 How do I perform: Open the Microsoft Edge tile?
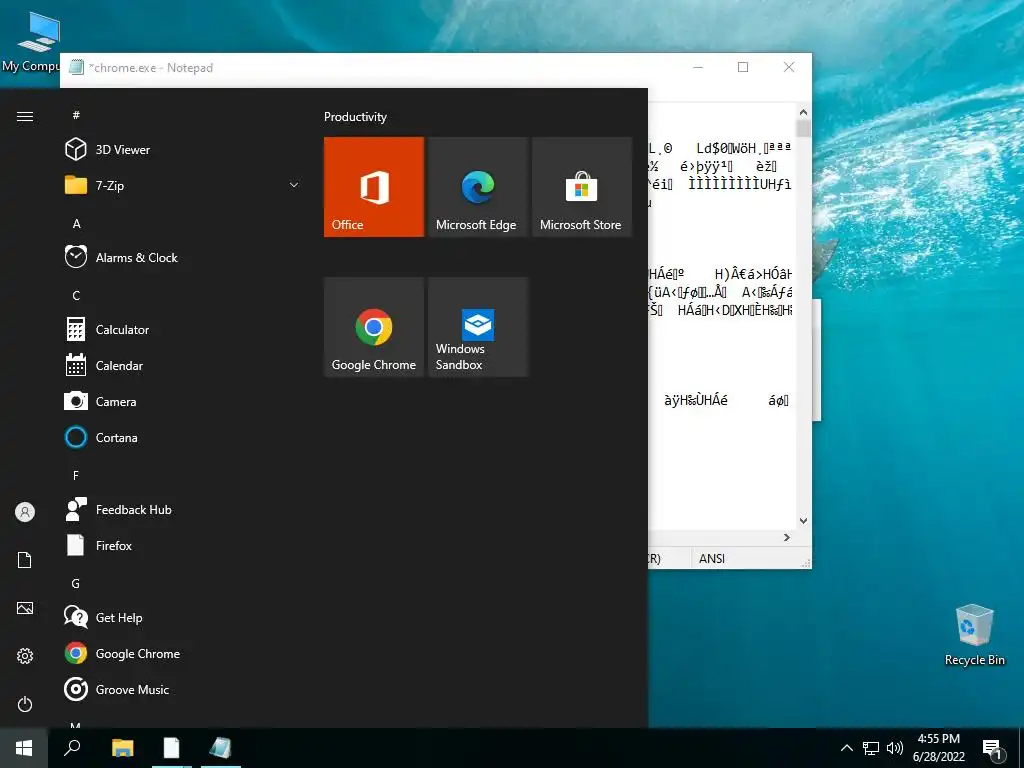pyautogui.click(x=478, y=187)
